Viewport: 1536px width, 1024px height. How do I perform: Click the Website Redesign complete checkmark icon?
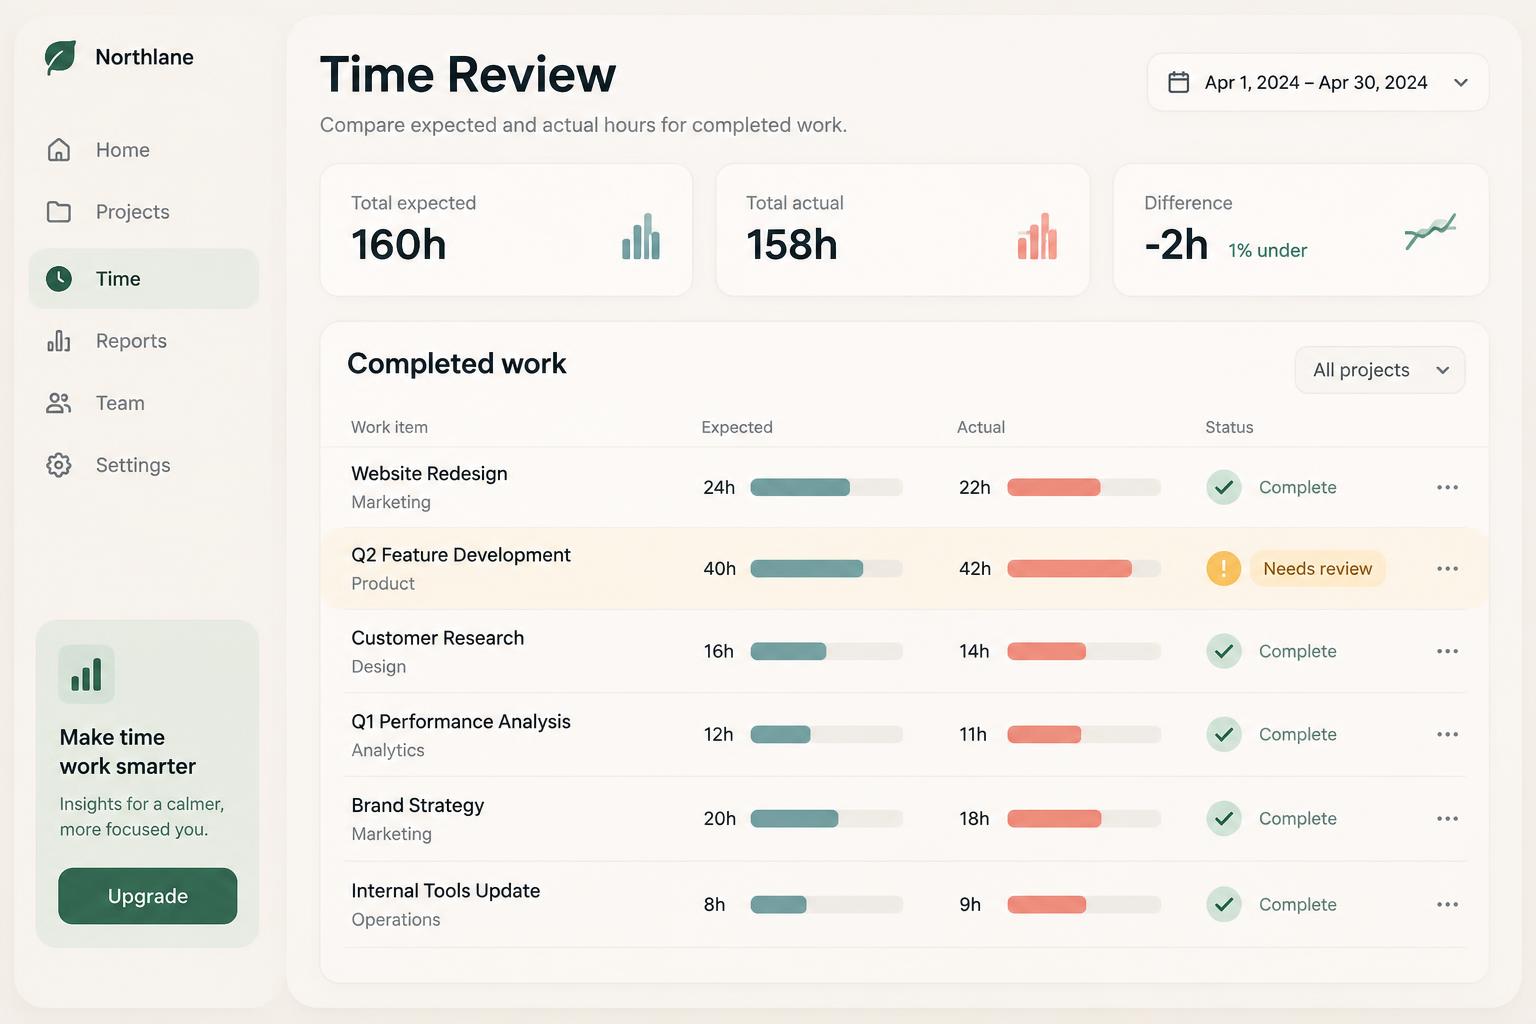click(x=1223, y=487)
